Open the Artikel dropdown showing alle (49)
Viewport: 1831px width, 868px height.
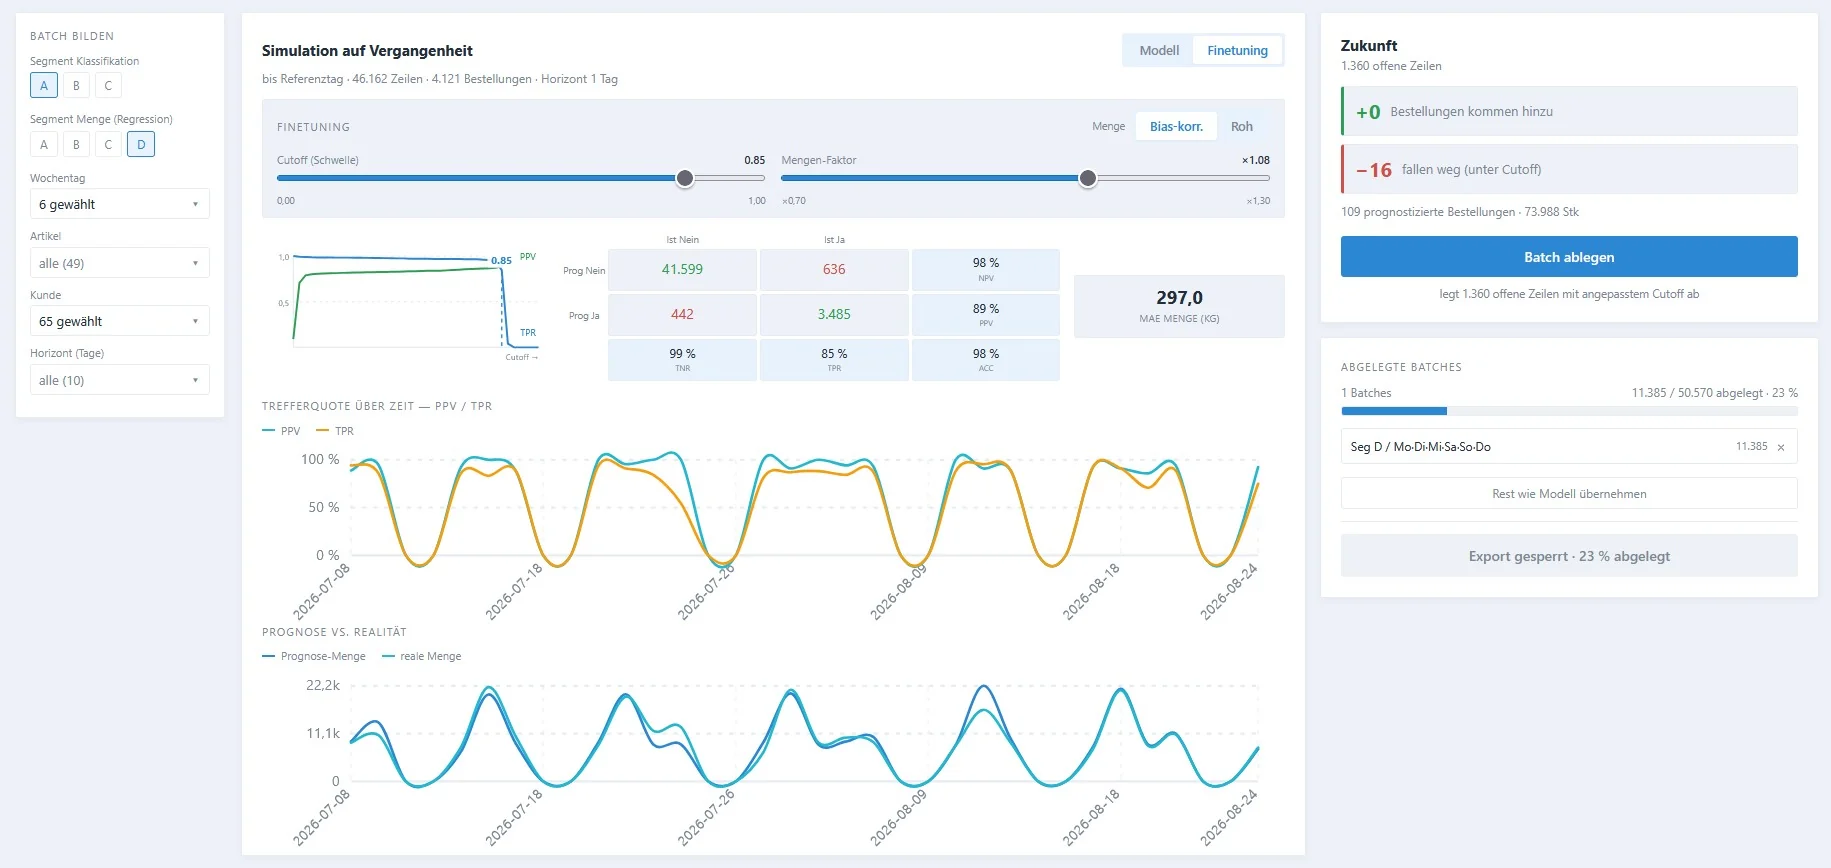[120, 263]
